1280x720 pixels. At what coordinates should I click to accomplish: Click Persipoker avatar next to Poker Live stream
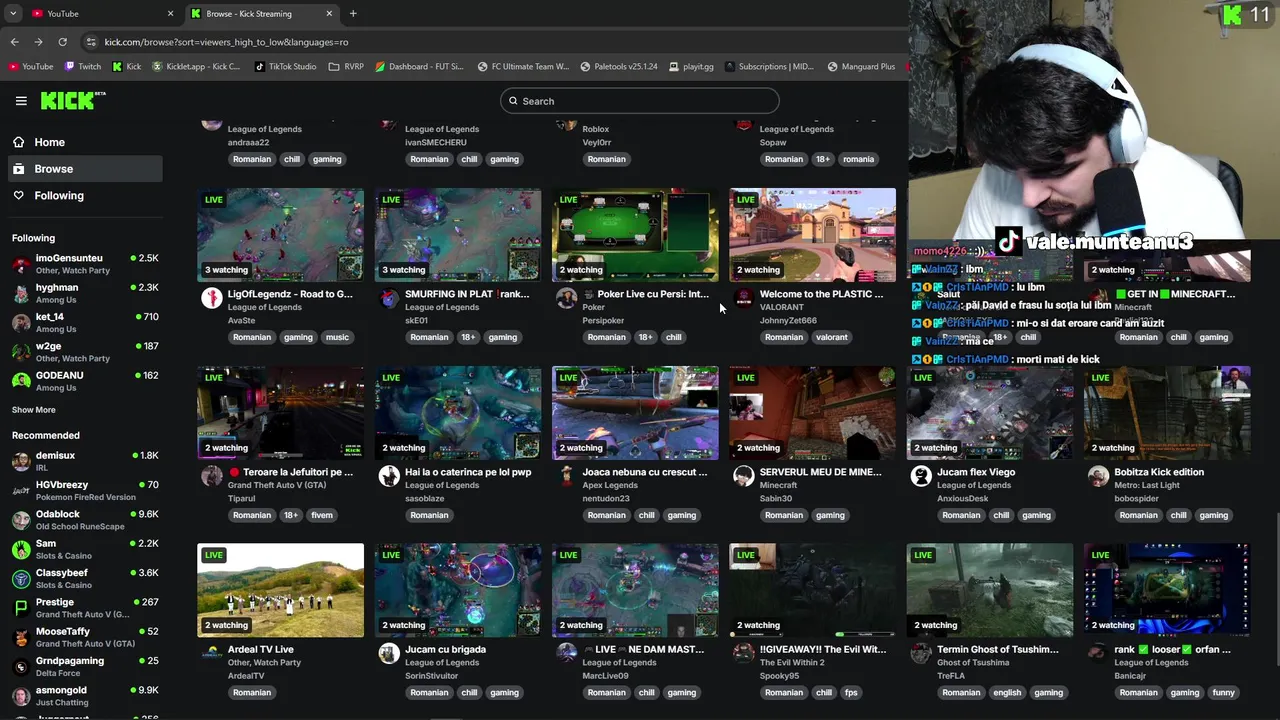click(x=567, y=298)
